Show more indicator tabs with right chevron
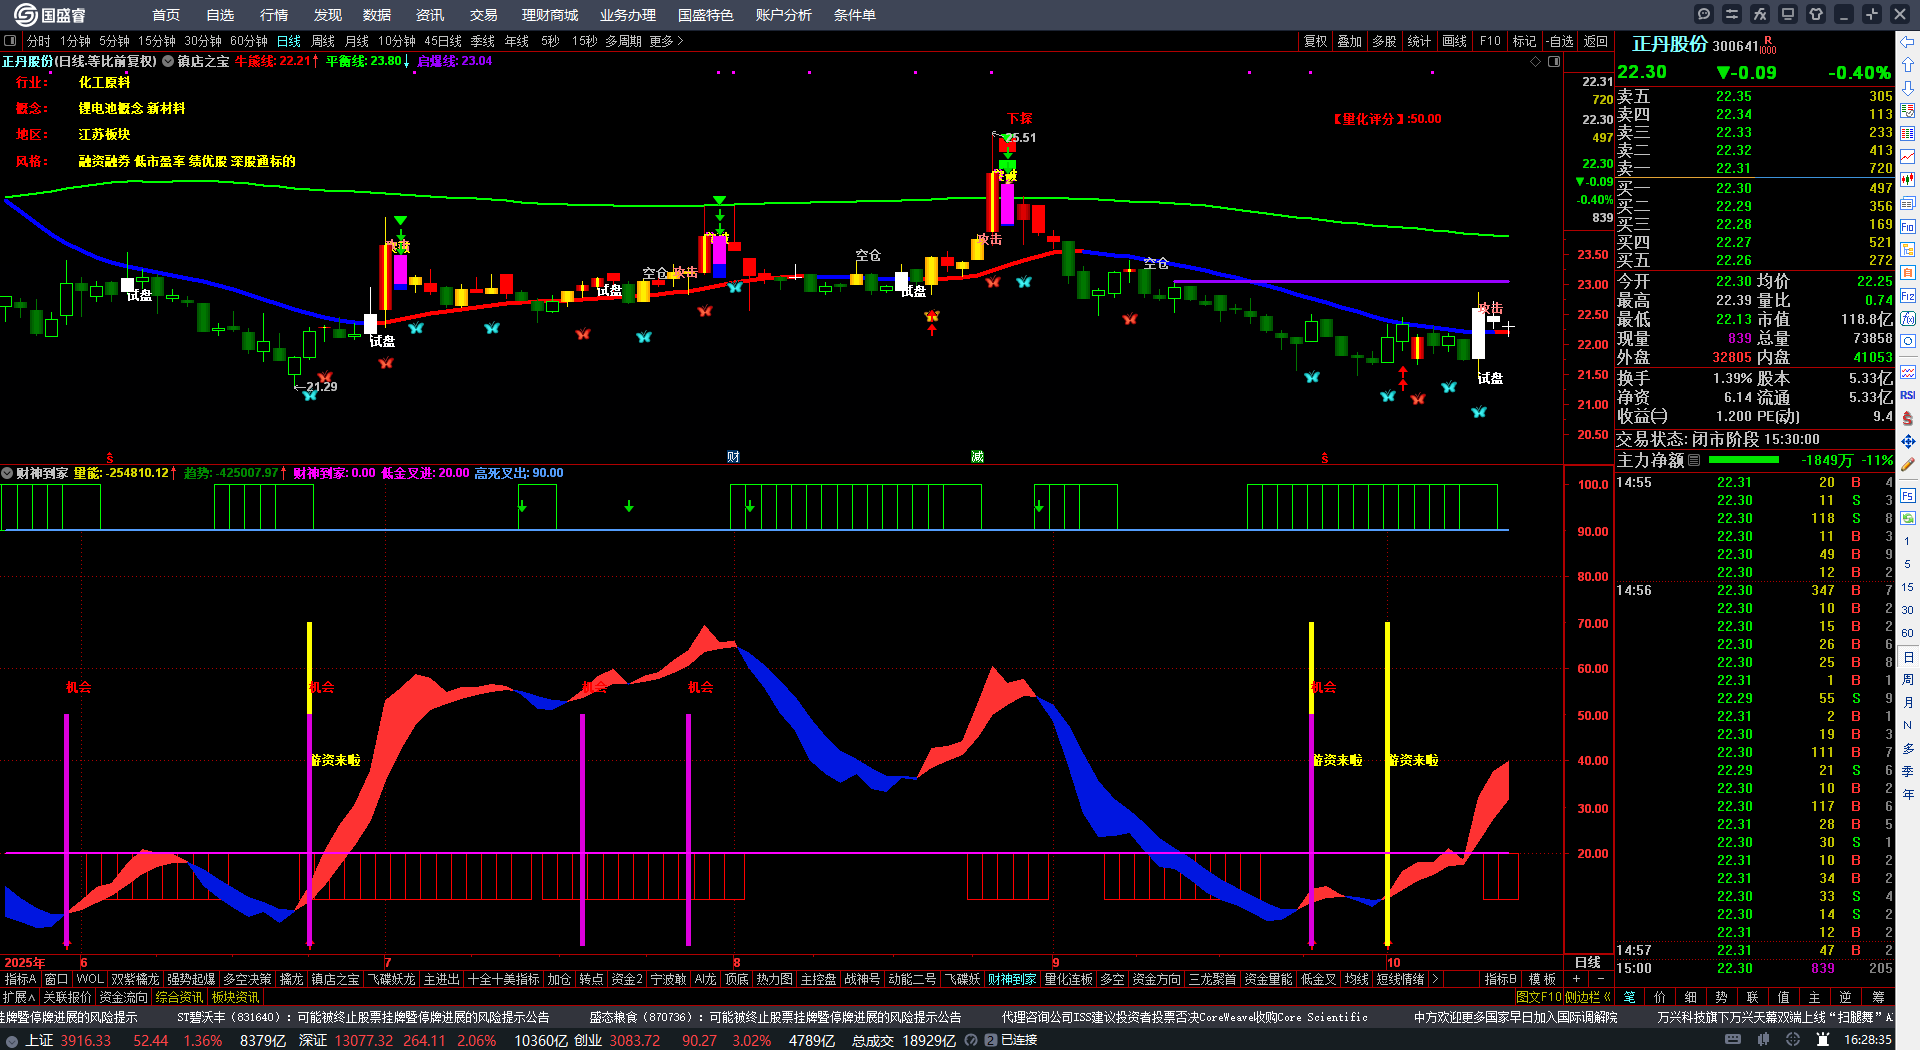This screenshot has height=1050, width=1920. click(x=1435, y=979)
